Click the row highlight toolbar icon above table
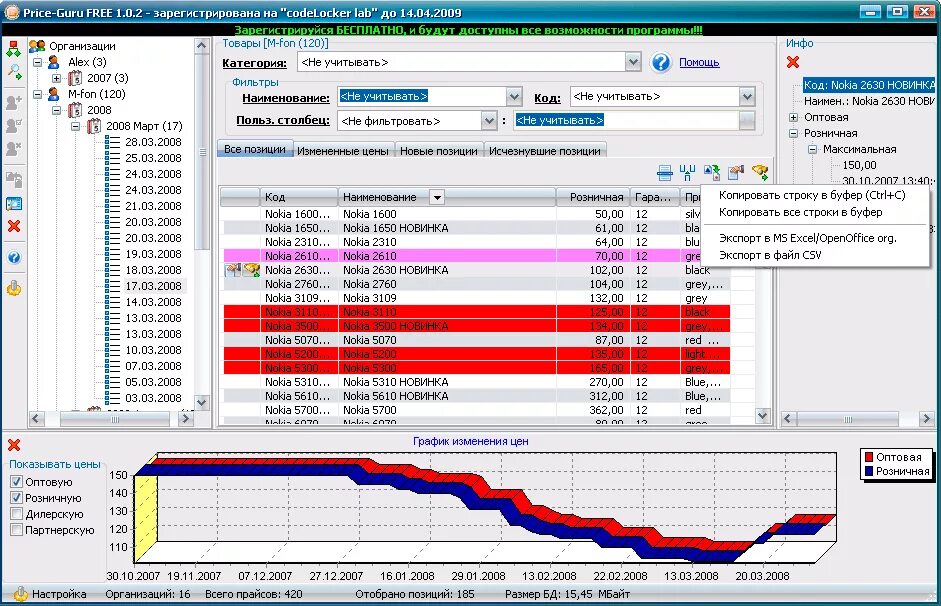Screen dimensions: 941x606 (x=664, y=173)
